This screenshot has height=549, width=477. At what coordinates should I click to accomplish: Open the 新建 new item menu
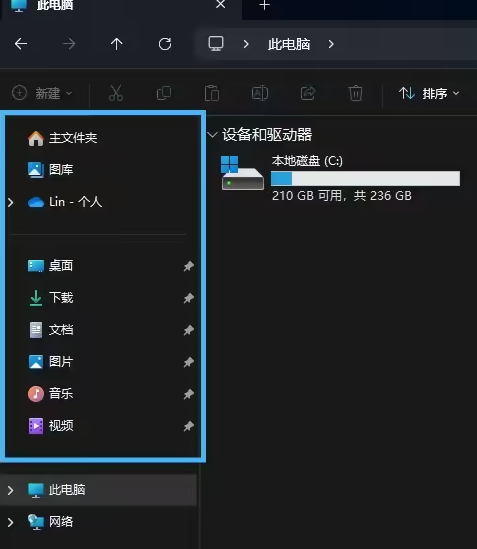(x=42, y=93)
